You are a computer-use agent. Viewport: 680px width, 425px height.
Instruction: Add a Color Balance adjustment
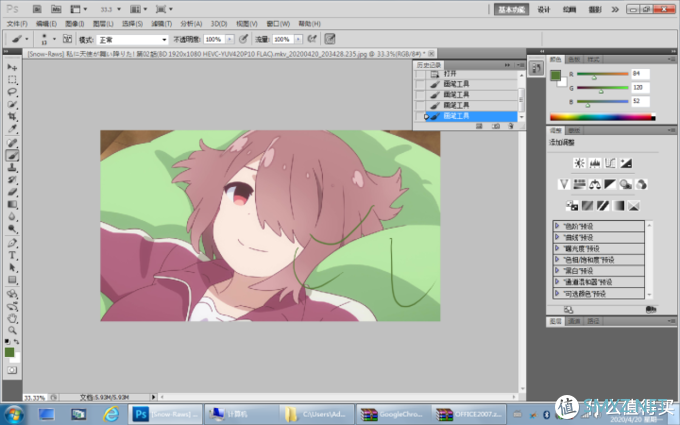pos(595,184)
